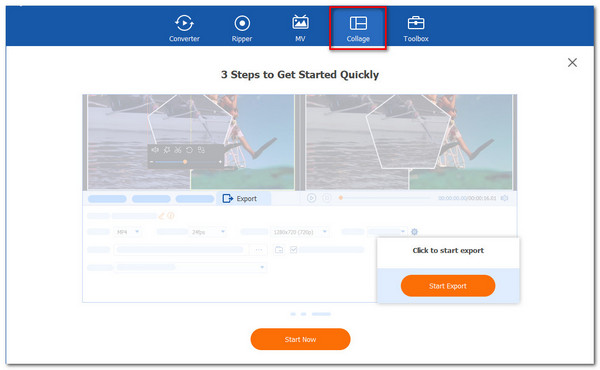This screenshot has height=370, width=600.
Task: Expand the quality dropdown beside gear
Action: click(x=386, y=232)
